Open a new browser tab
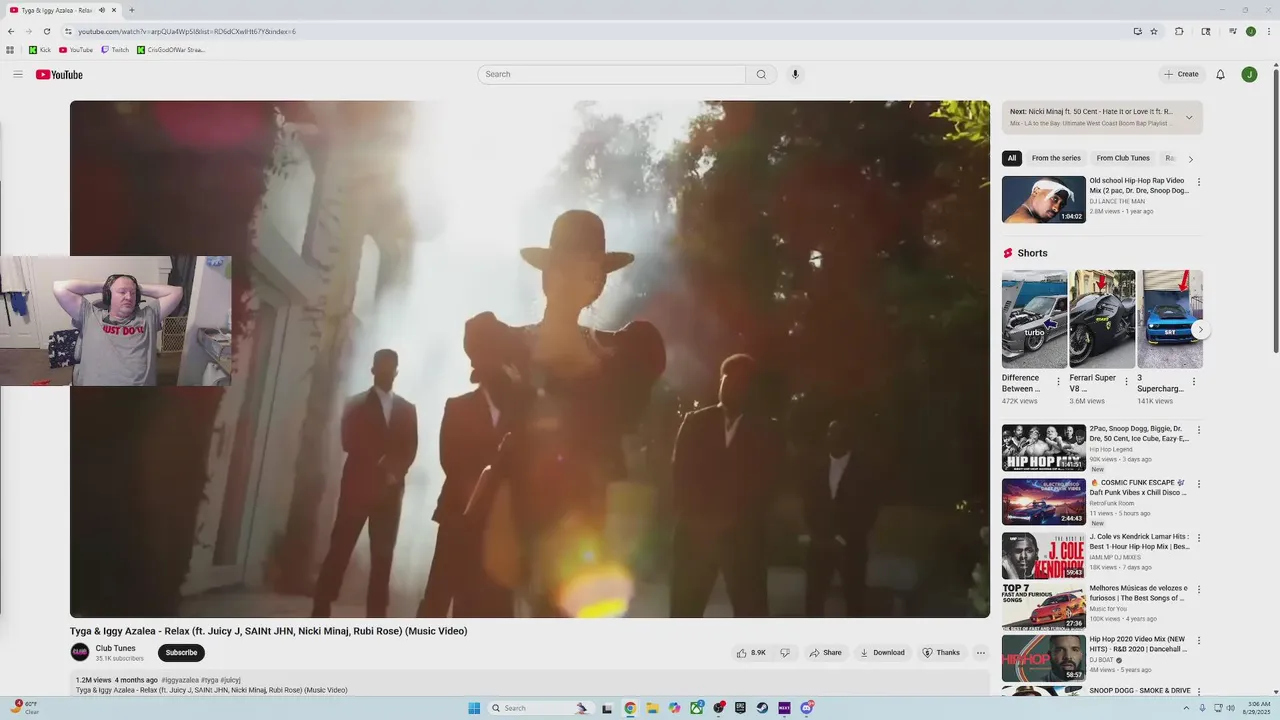The image size is (1280, 720). [x=131, y=10]
